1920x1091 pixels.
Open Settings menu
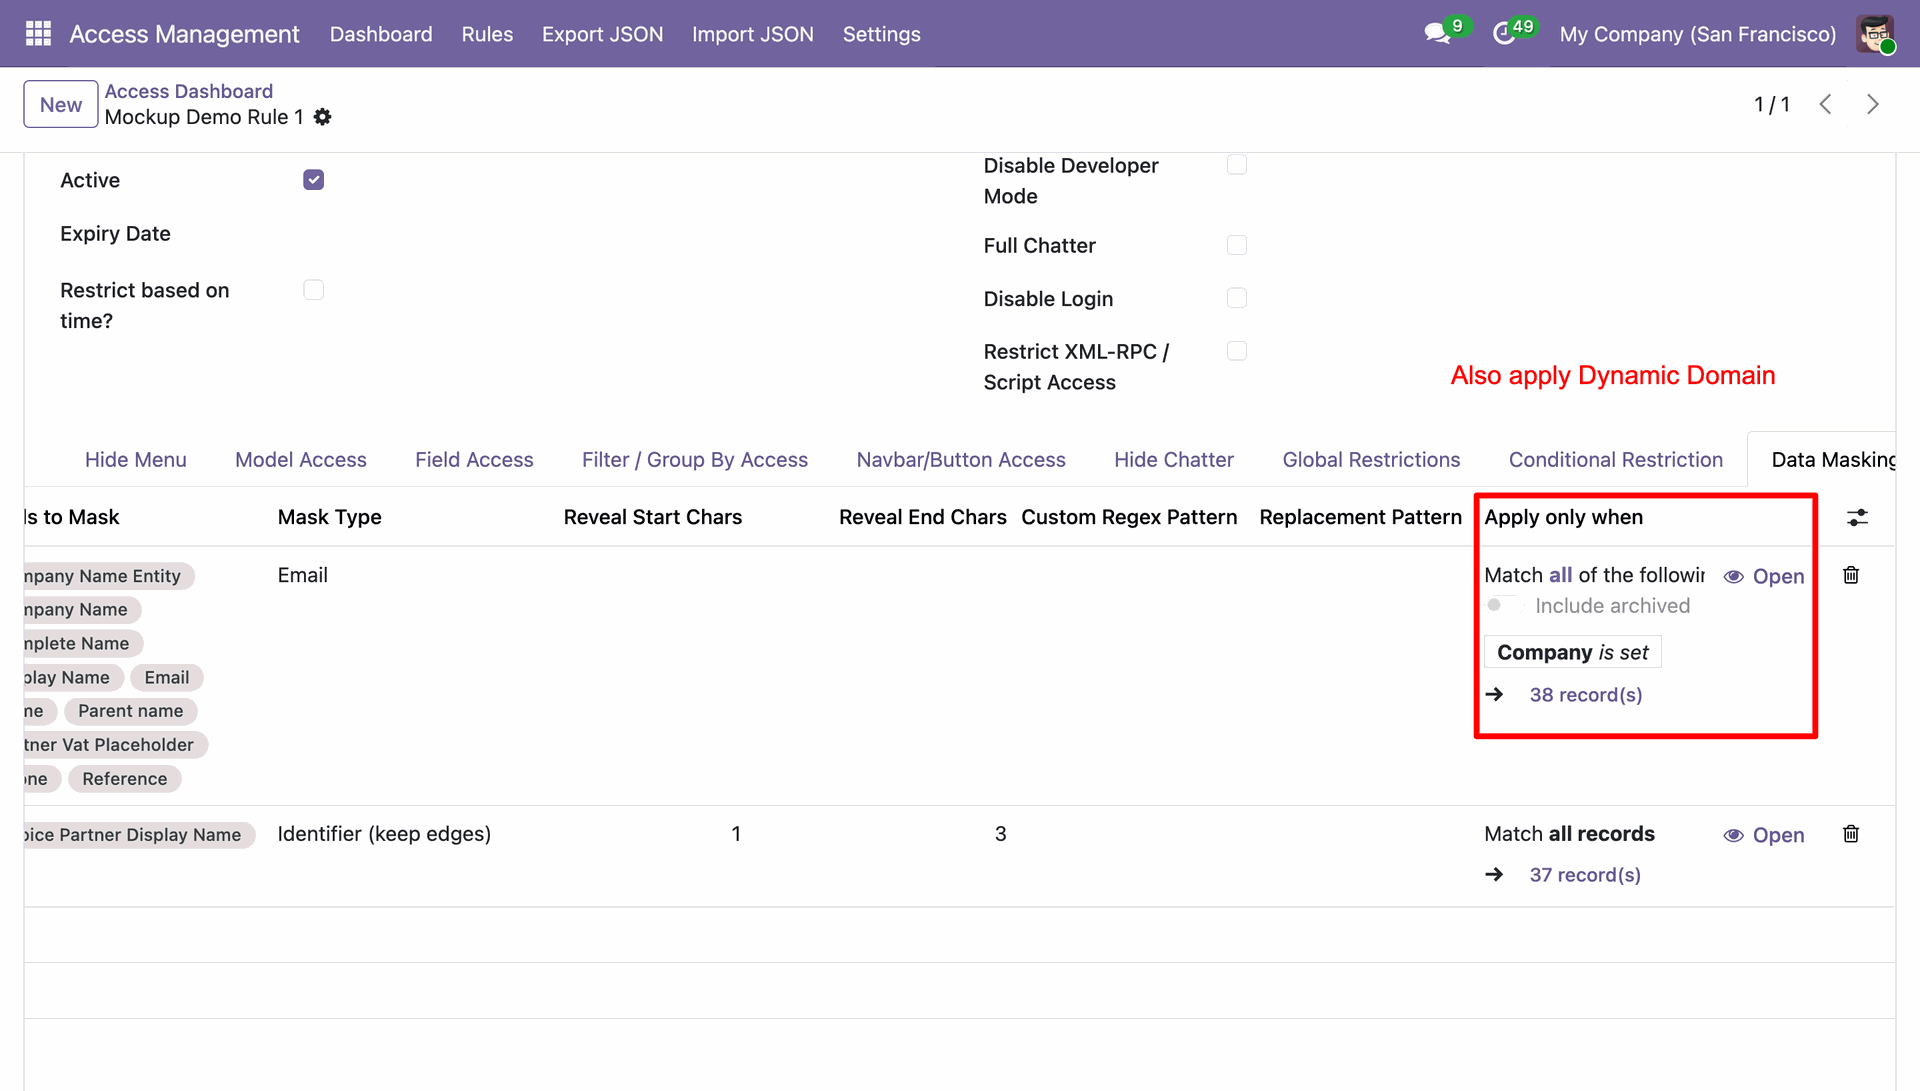tap(882, 34)
